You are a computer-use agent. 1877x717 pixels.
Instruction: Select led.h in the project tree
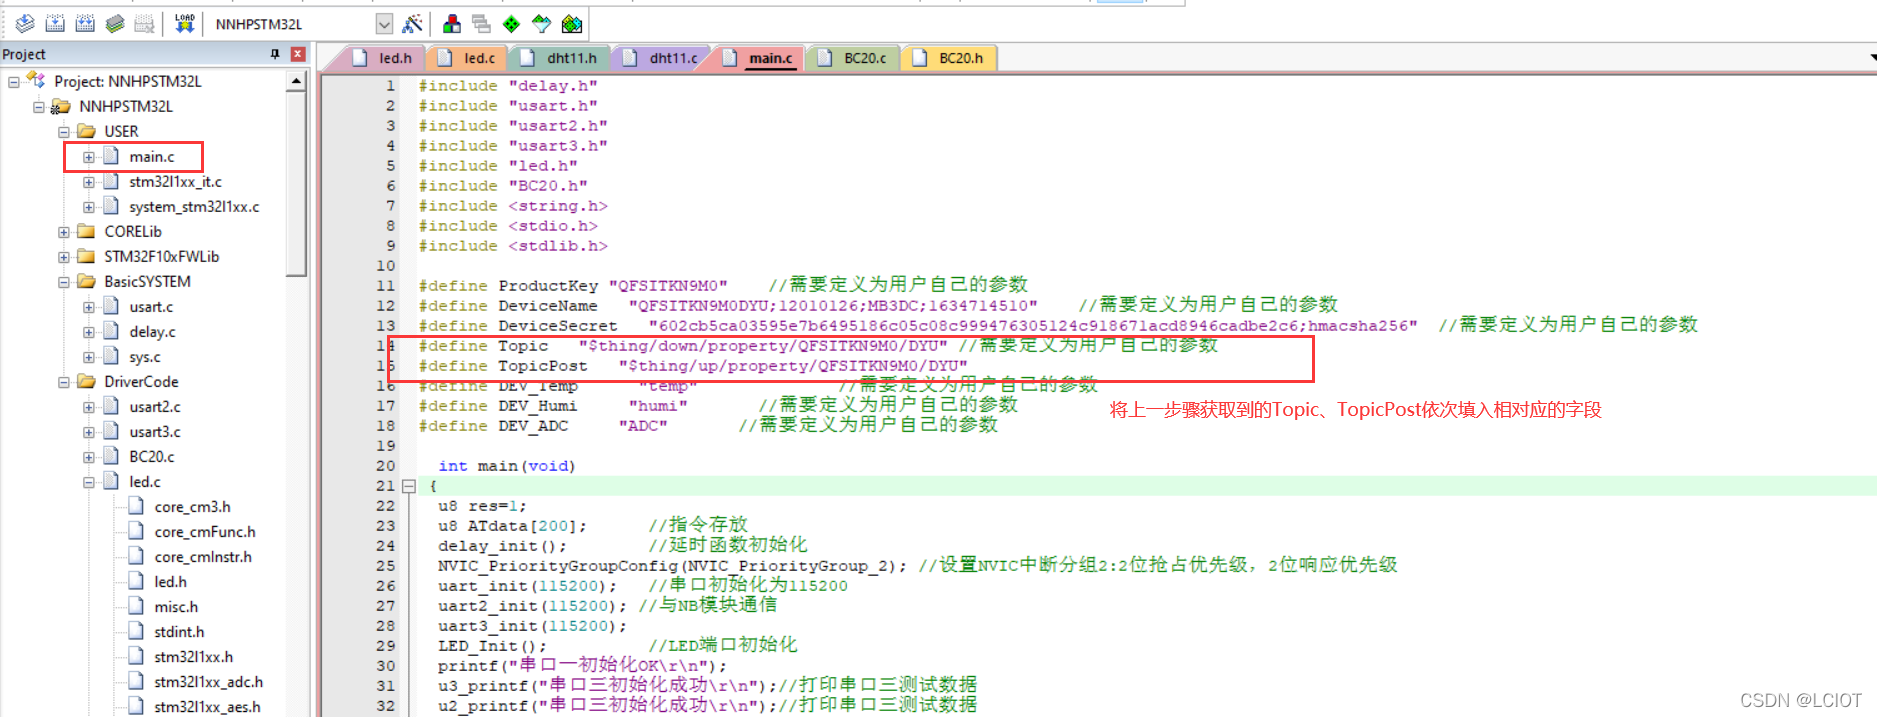(x=170, y=582)
